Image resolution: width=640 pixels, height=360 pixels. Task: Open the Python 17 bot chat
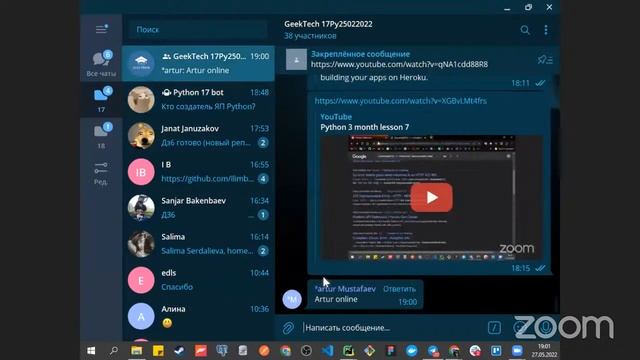coord(198,99)
